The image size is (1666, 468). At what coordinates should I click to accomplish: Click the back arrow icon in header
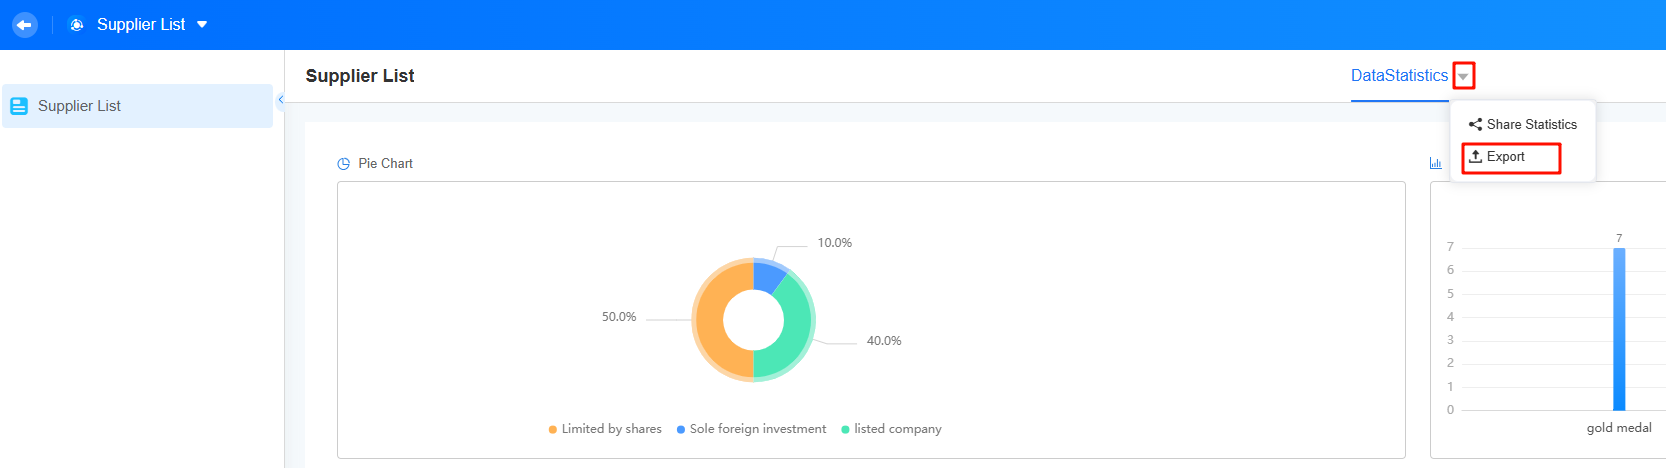tap(25, 25)
